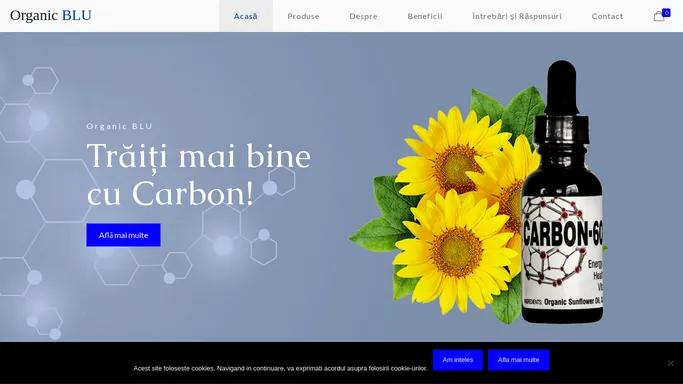Open the shopping cart icon
The image size is (683, 384).
tap(659, 17)
